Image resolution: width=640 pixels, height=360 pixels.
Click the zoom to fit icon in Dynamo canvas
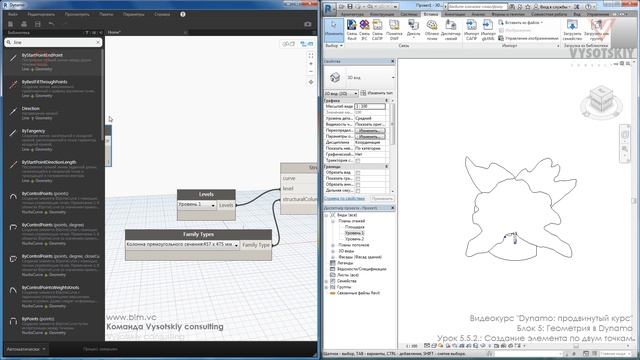(x=311, y=56)
